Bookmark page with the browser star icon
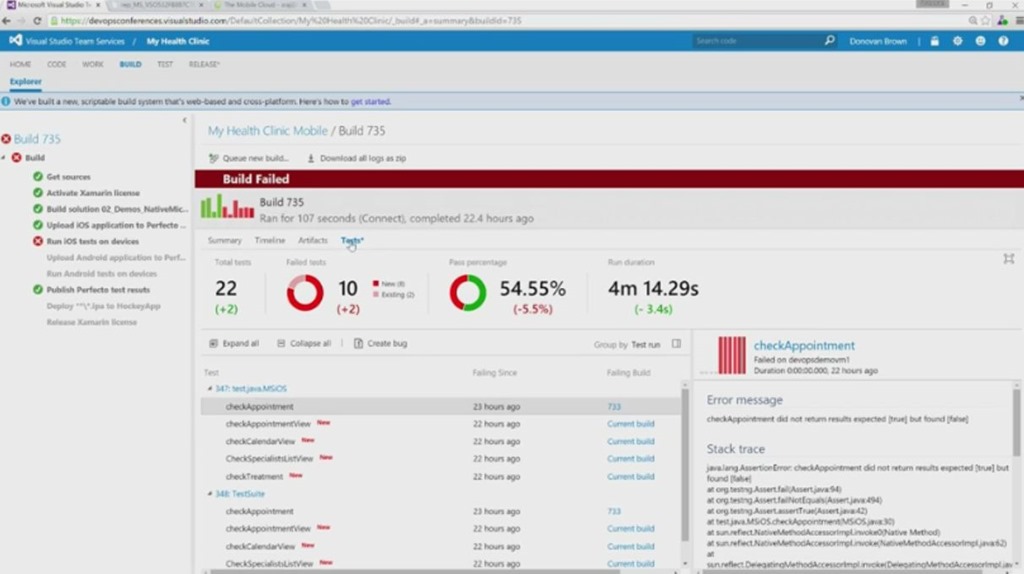The width and height of the screenshot is (1024, 574). (986, 20)
